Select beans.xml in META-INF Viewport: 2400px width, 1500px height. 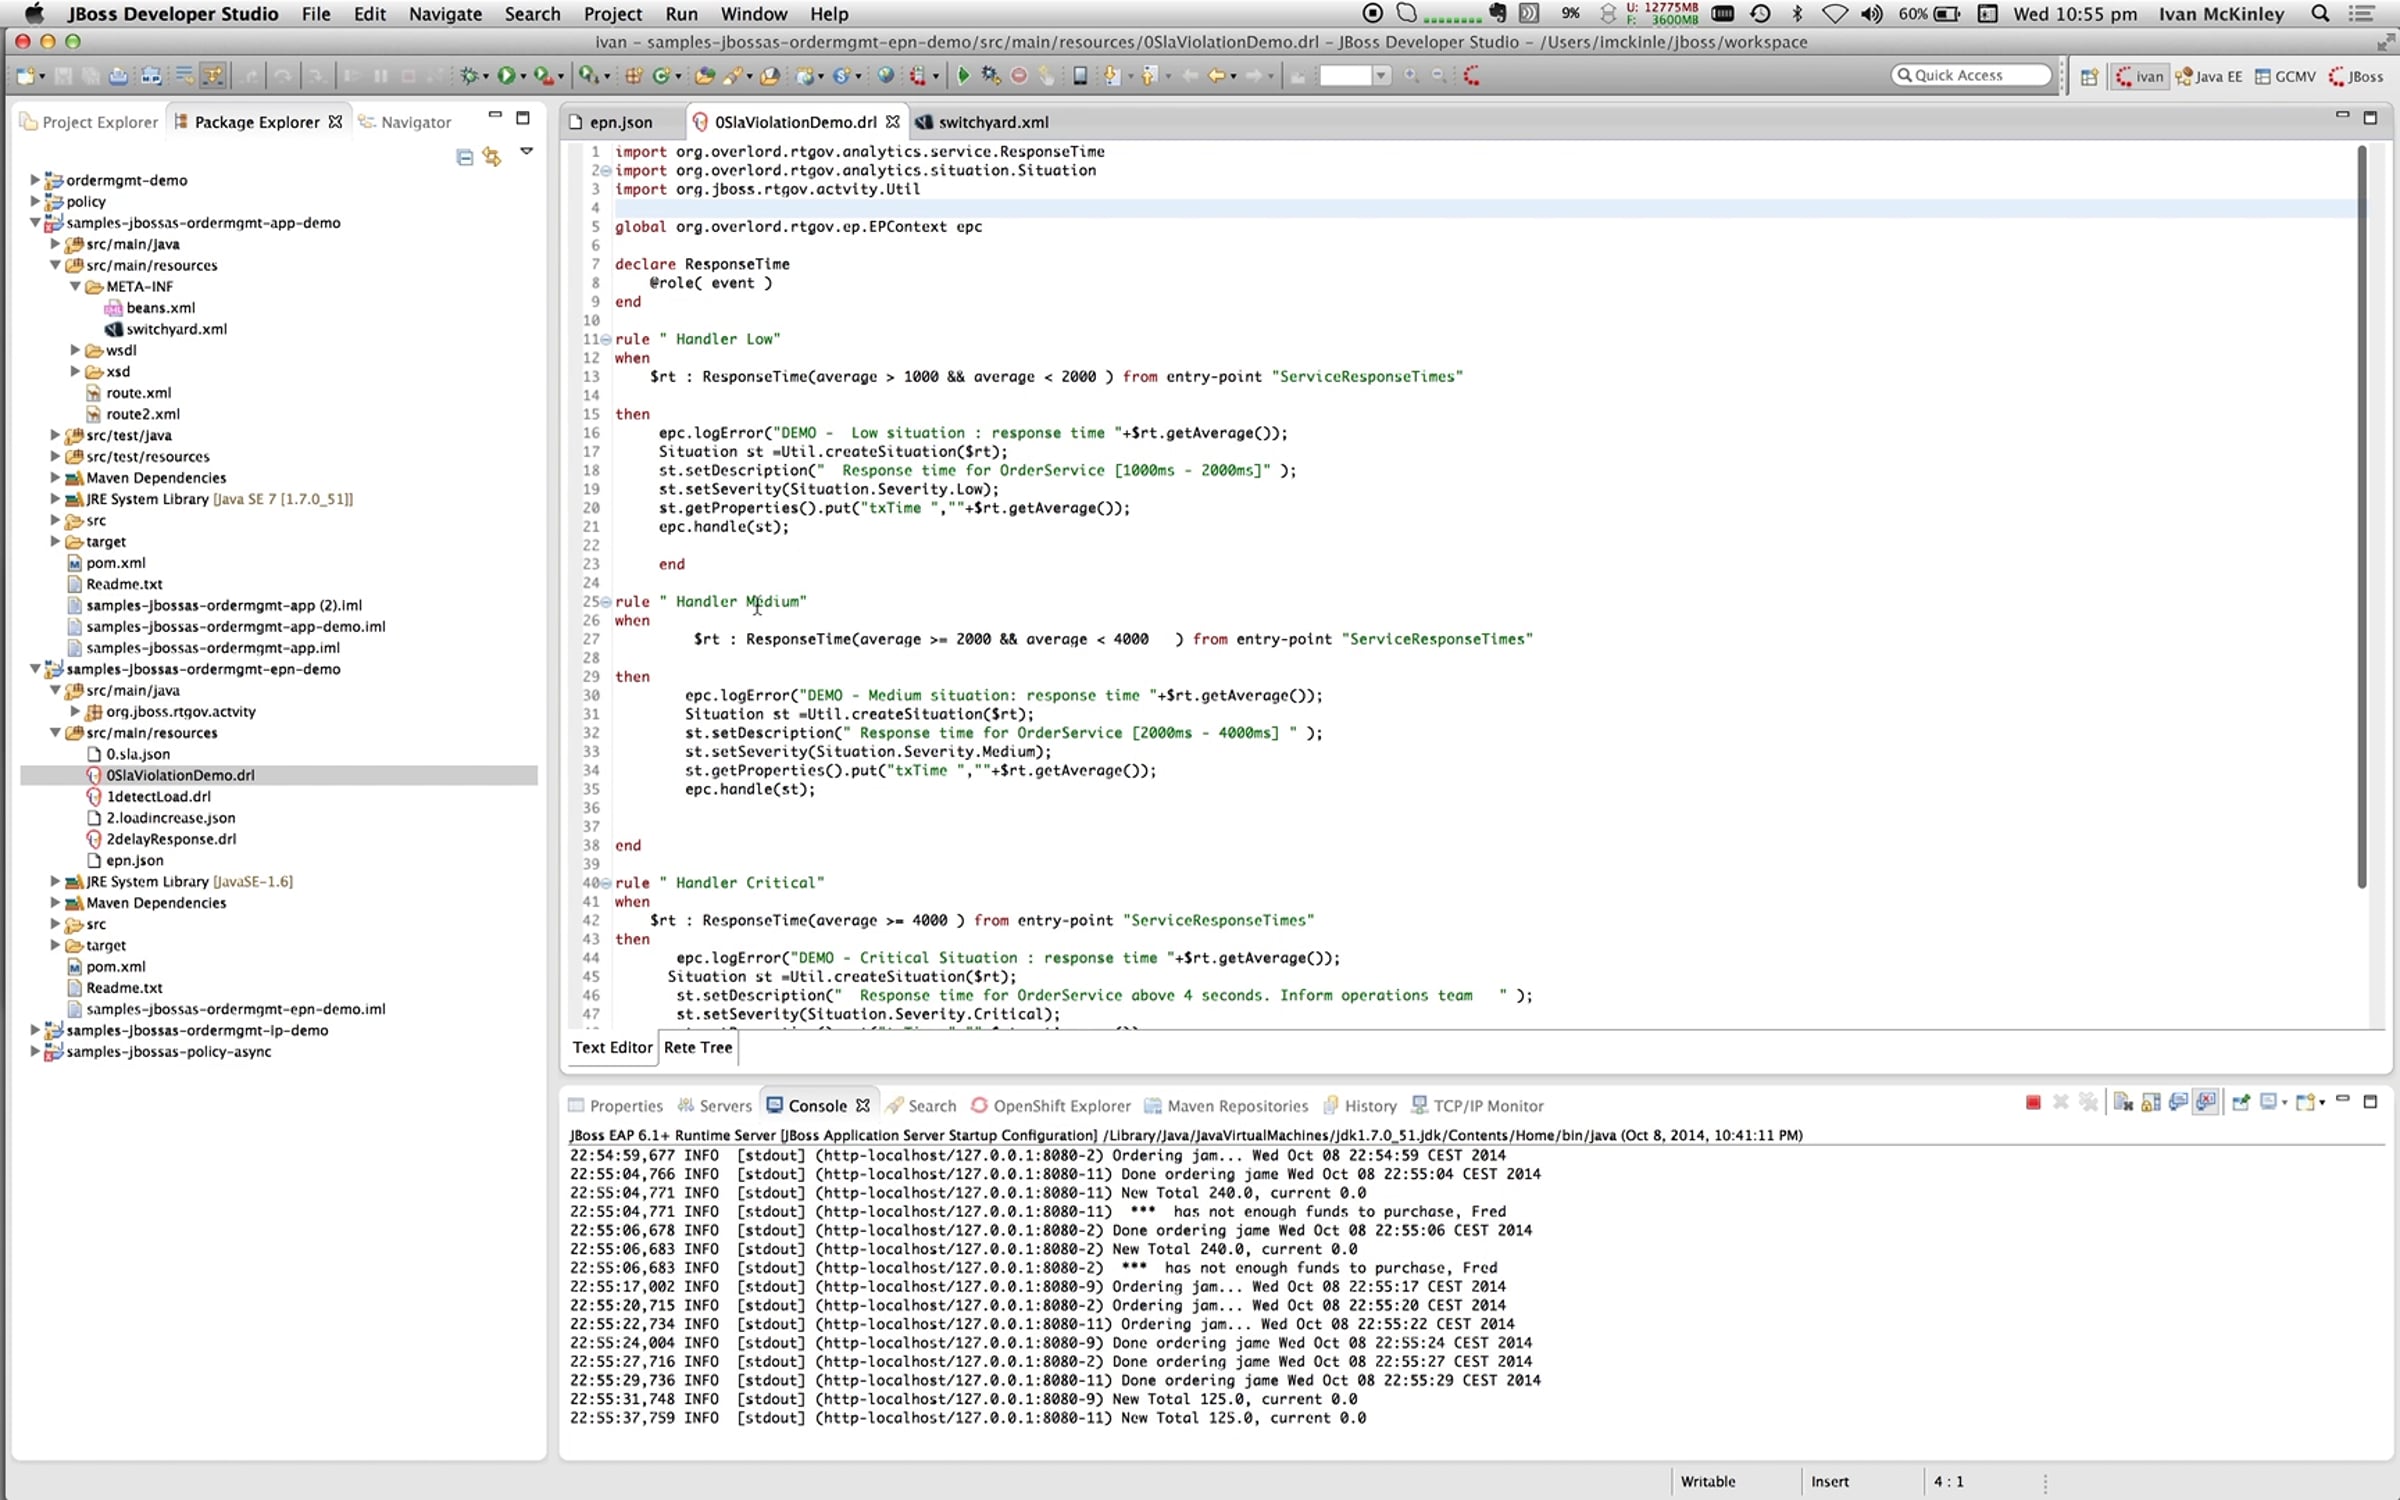(x=160, y=308)
